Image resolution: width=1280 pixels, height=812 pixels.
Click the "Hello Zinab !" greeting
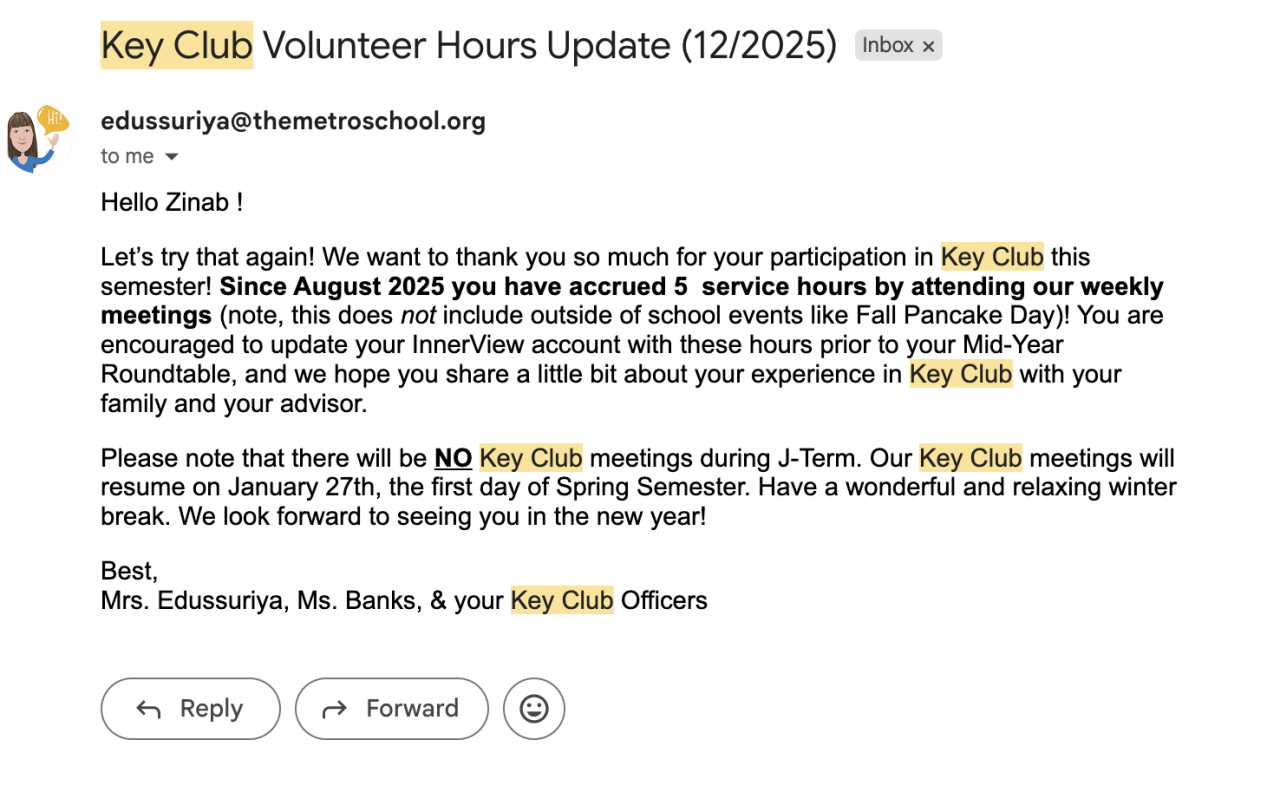pos(172,202)
